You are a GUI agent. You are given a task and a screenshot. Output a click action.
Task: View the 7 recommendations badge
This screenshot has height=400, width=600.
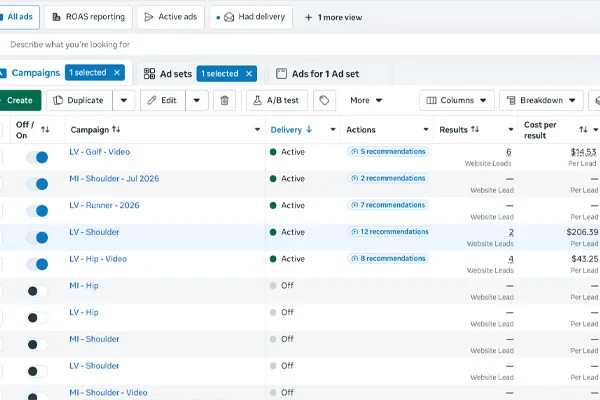pos(388,205)
